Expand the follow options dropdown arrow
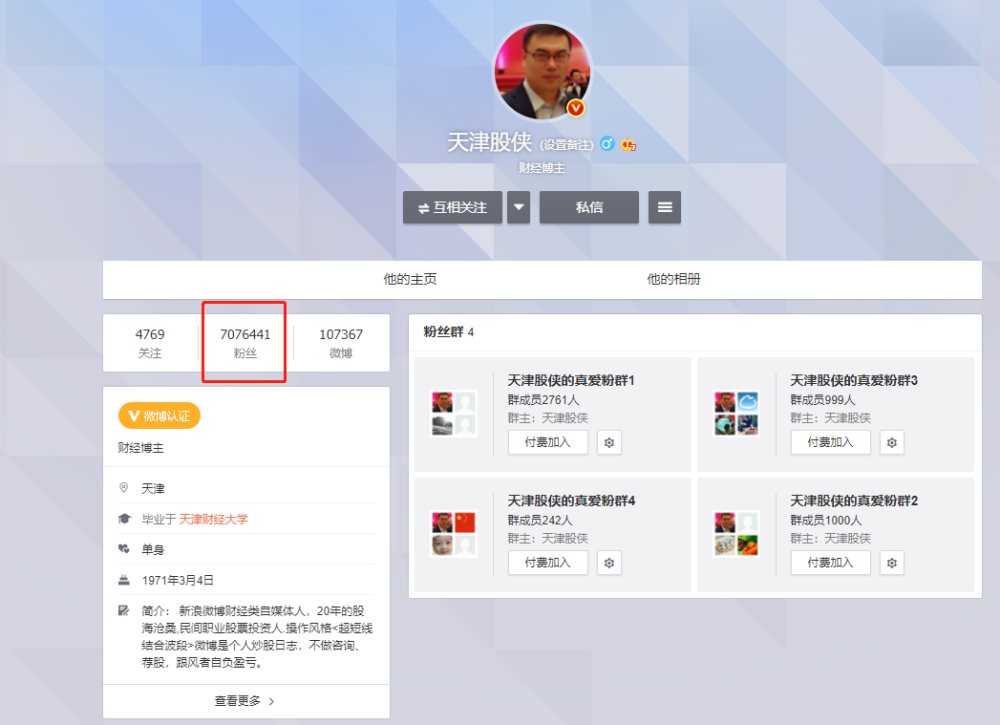The width and height of the screenshot is (1000, 725). click(518, 207)
